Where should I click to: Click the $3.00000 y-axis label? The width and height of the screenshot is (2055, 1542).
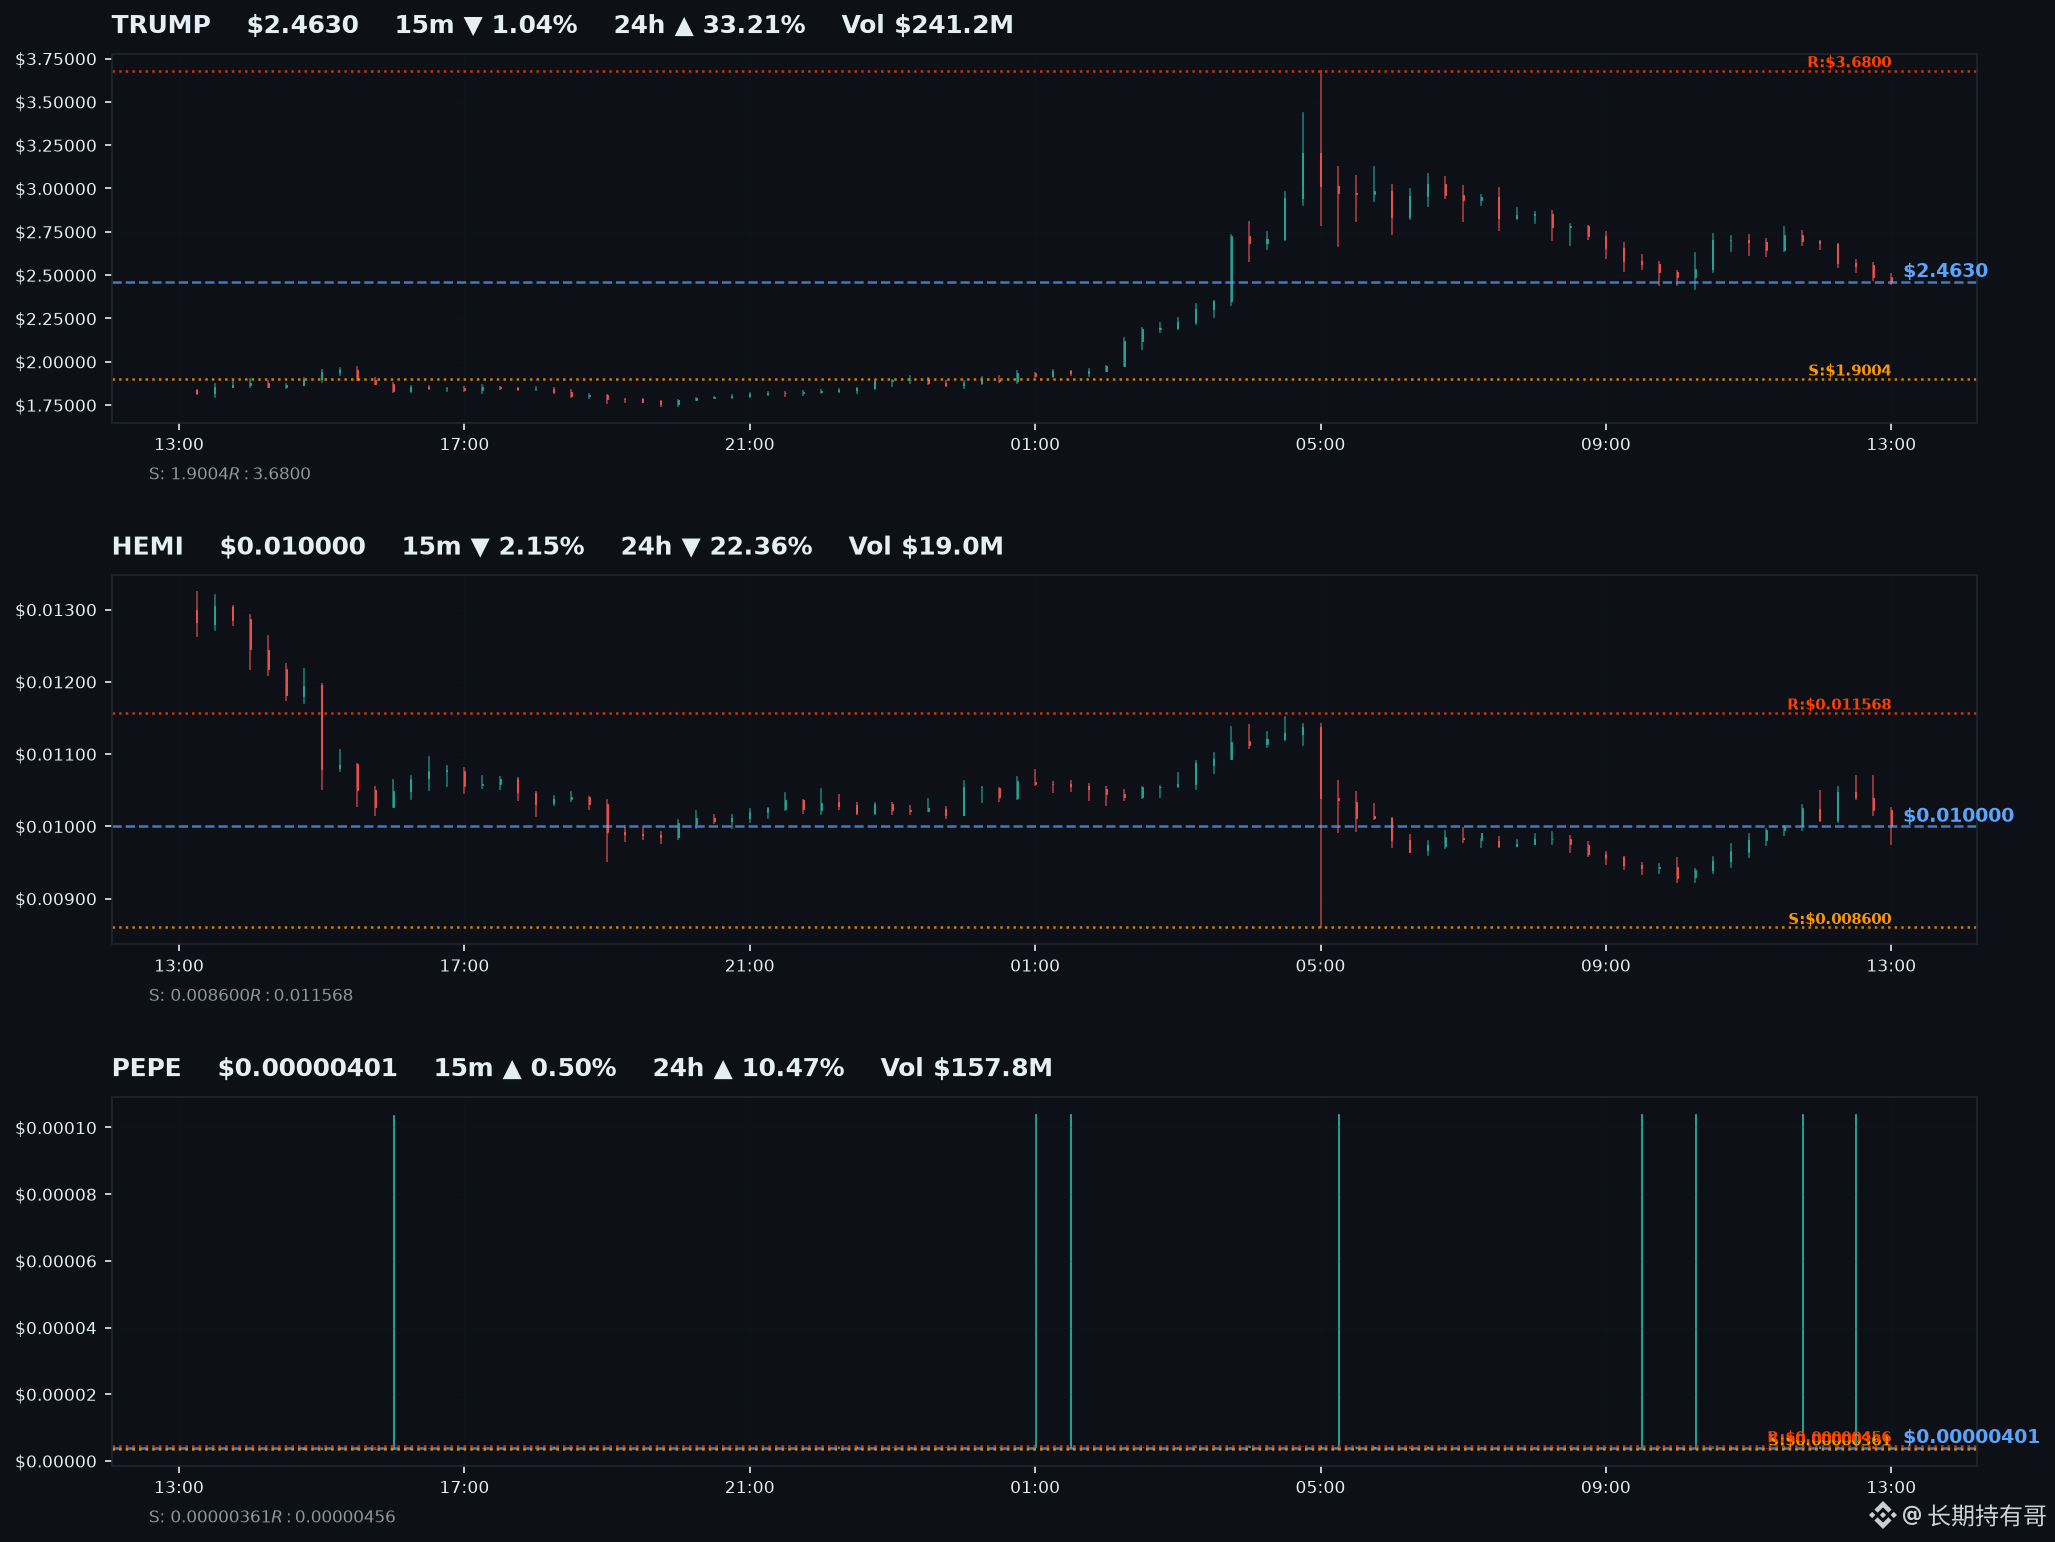click(x=56, y=189)
